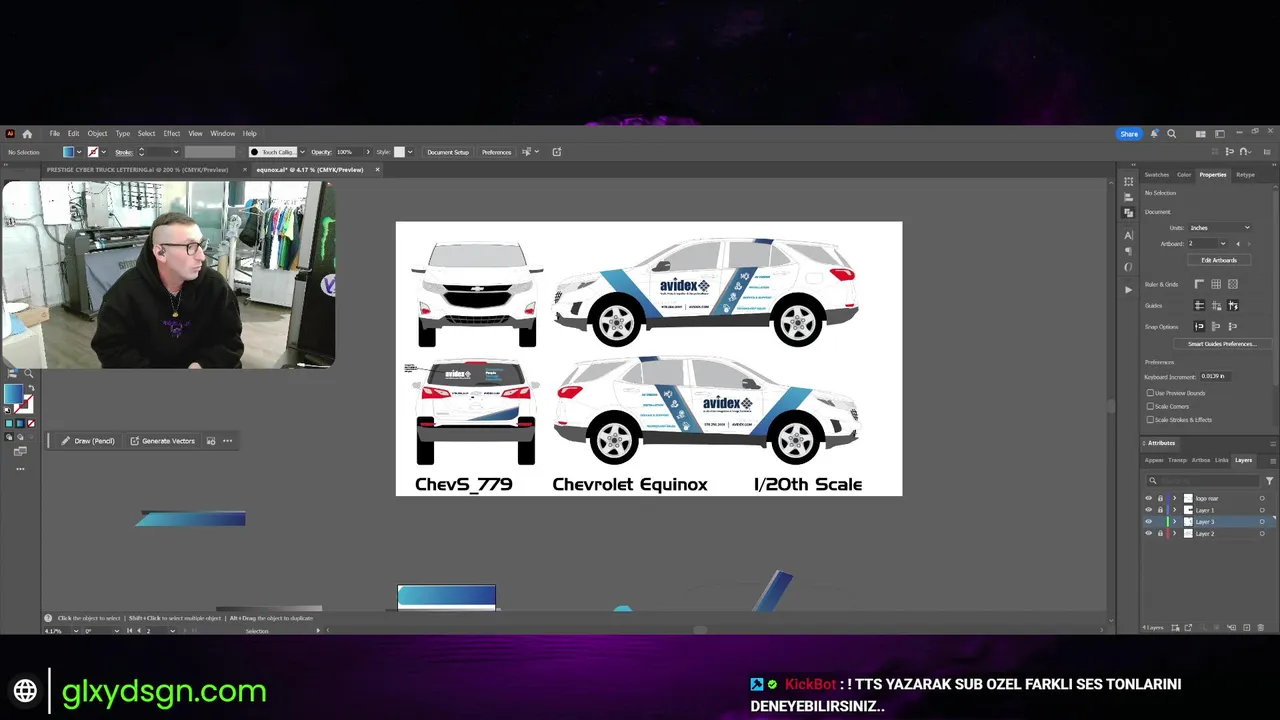1280x720 pixels.
Task: Enable Scale Strokes & Effects checkbox
Action: pyautogui.click(x=1150, y=419)
